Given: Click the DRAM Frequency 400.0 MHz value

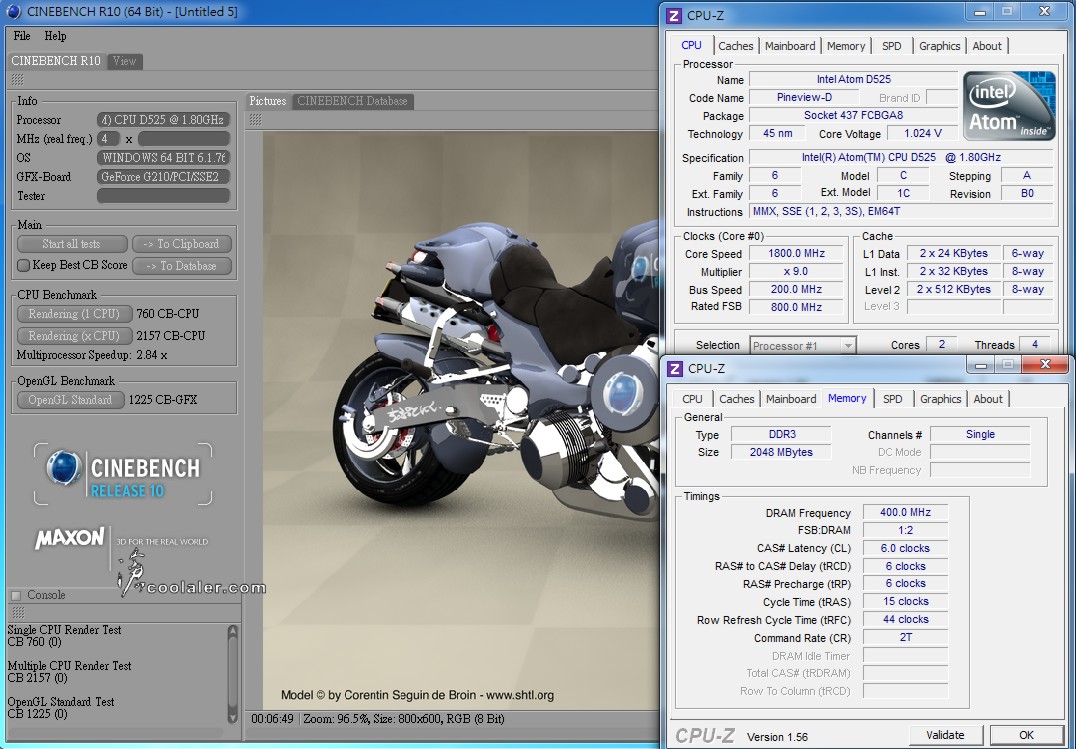Looking at the screenshot, I should pyautogui.click(x=905, y=512).
